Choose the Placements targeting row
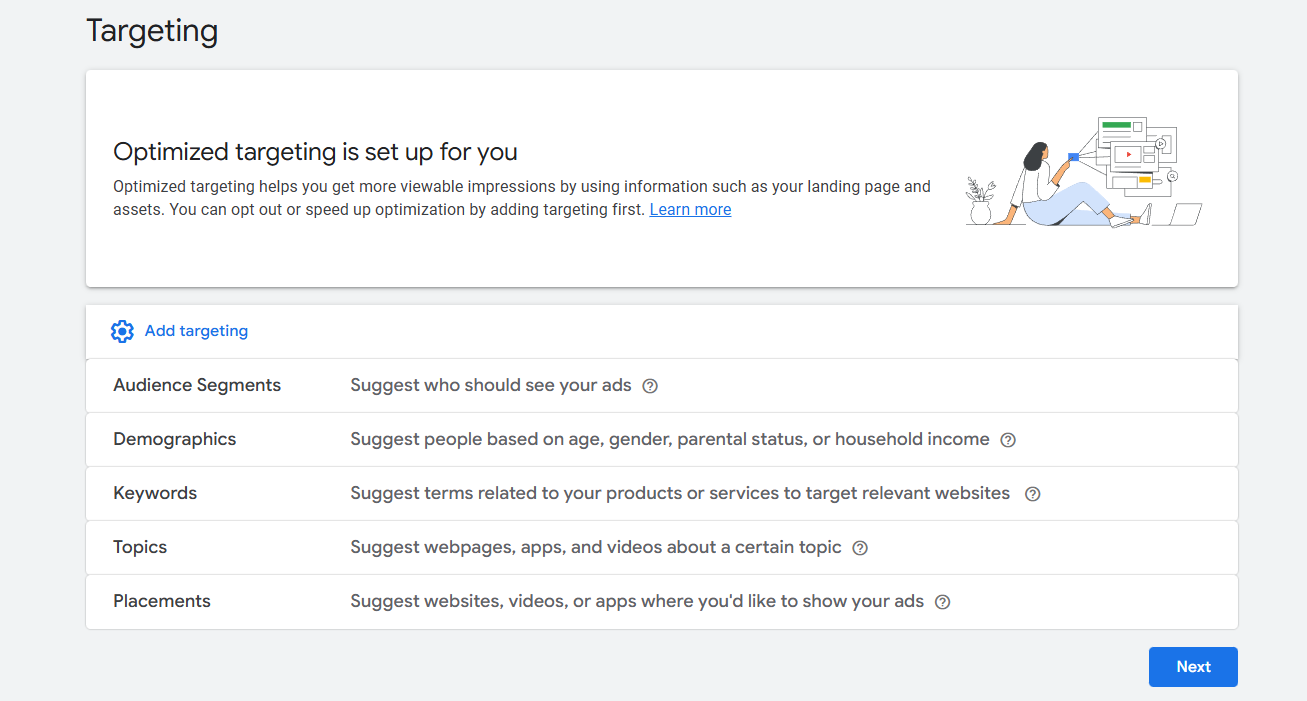 pos(162,601)
